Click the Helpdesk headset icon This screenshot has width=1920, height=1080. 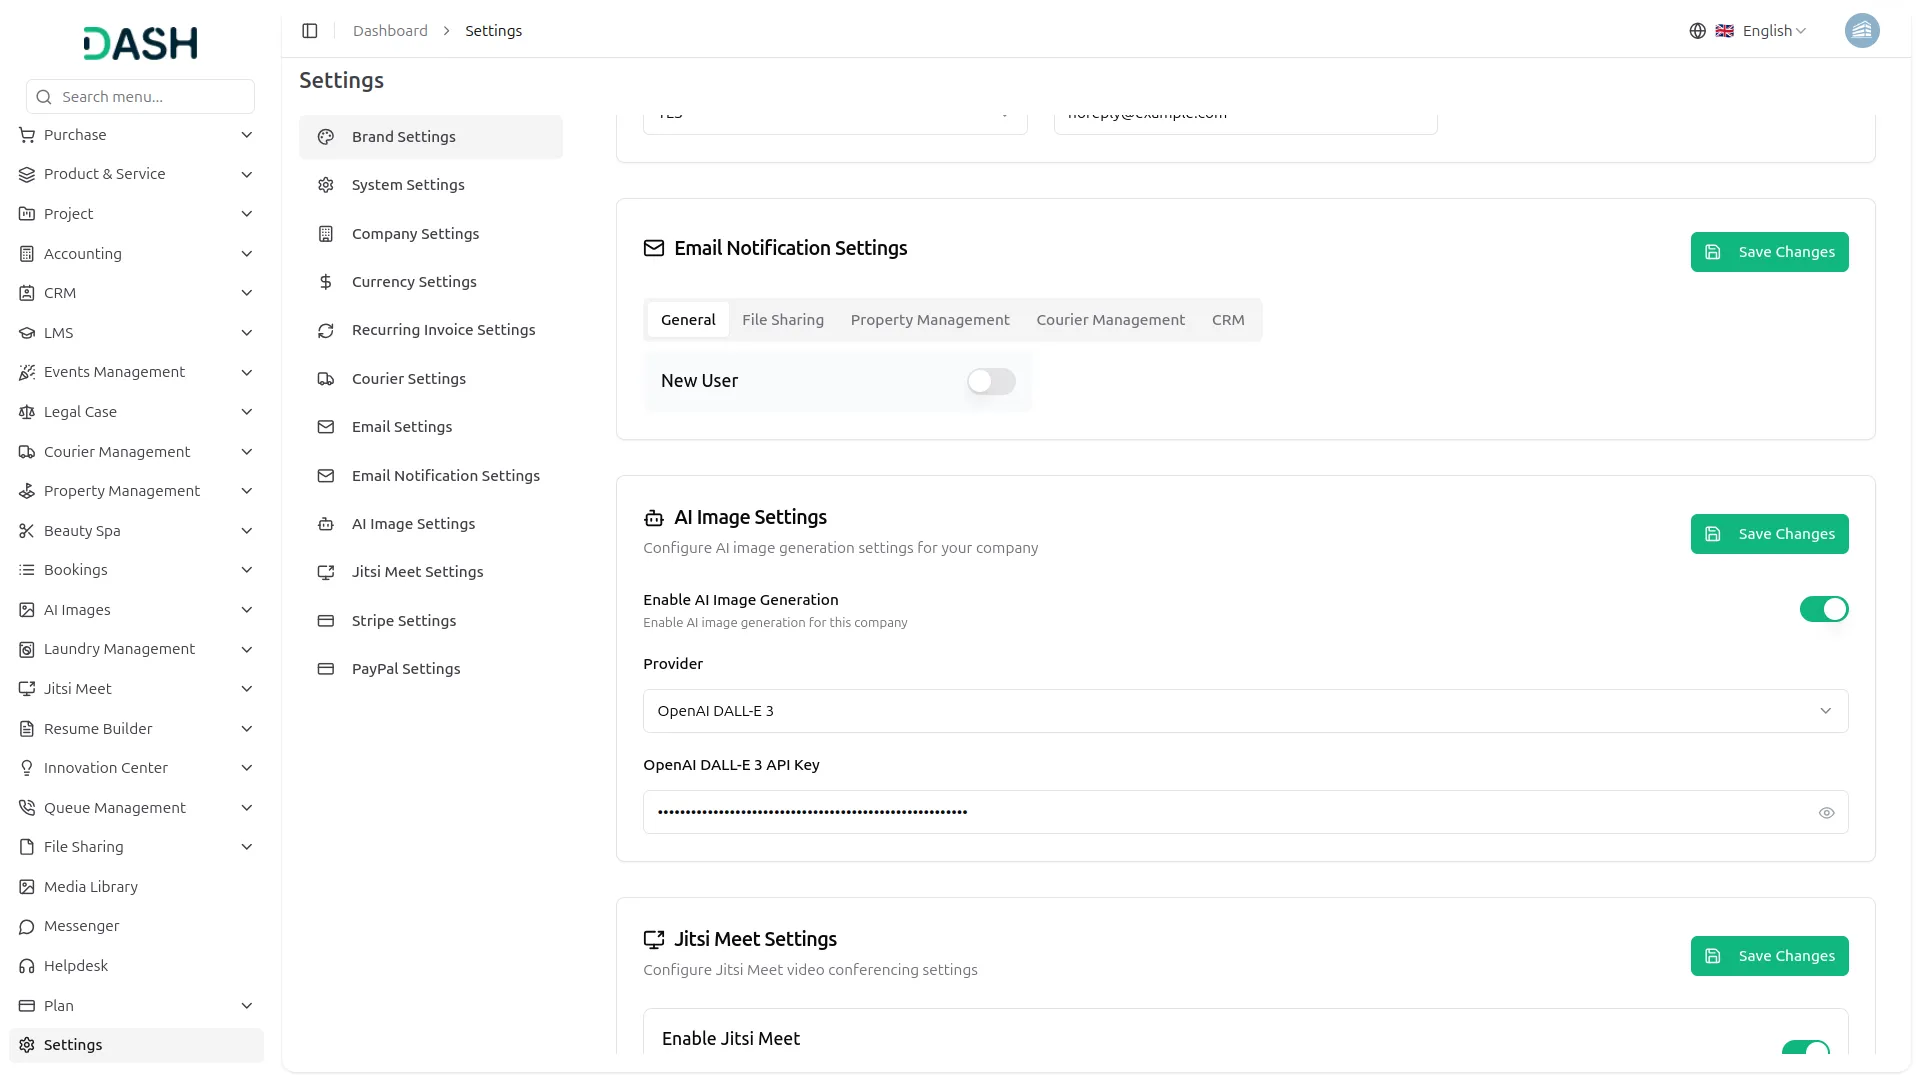27,966
